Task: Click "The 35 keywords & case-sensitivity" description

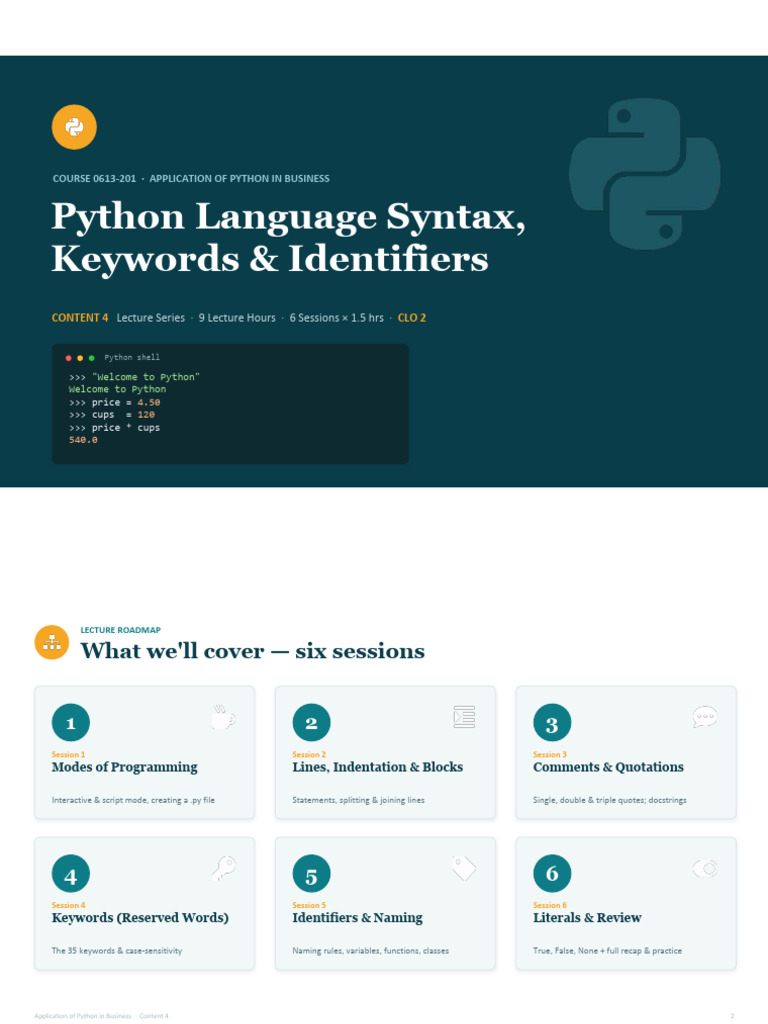Action: pyautogui.click(x=117, y=951)
